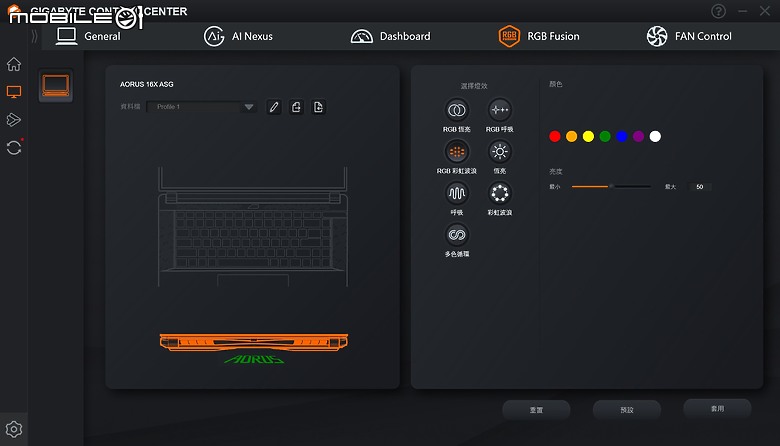Pick the red color swatch
This screenshot has height=446, width=780.
tap(555, 136)
